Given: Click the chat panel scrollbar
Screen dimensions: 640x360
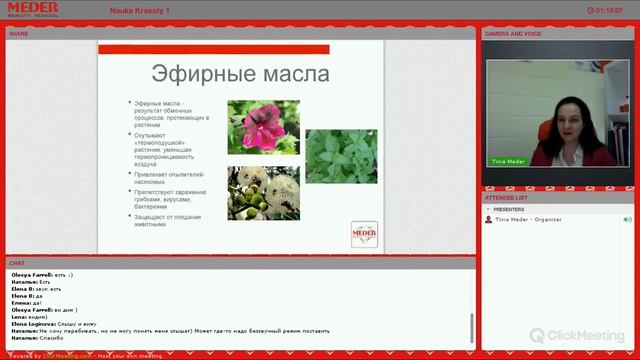Looking at the screenshot, I should [472, 328].
